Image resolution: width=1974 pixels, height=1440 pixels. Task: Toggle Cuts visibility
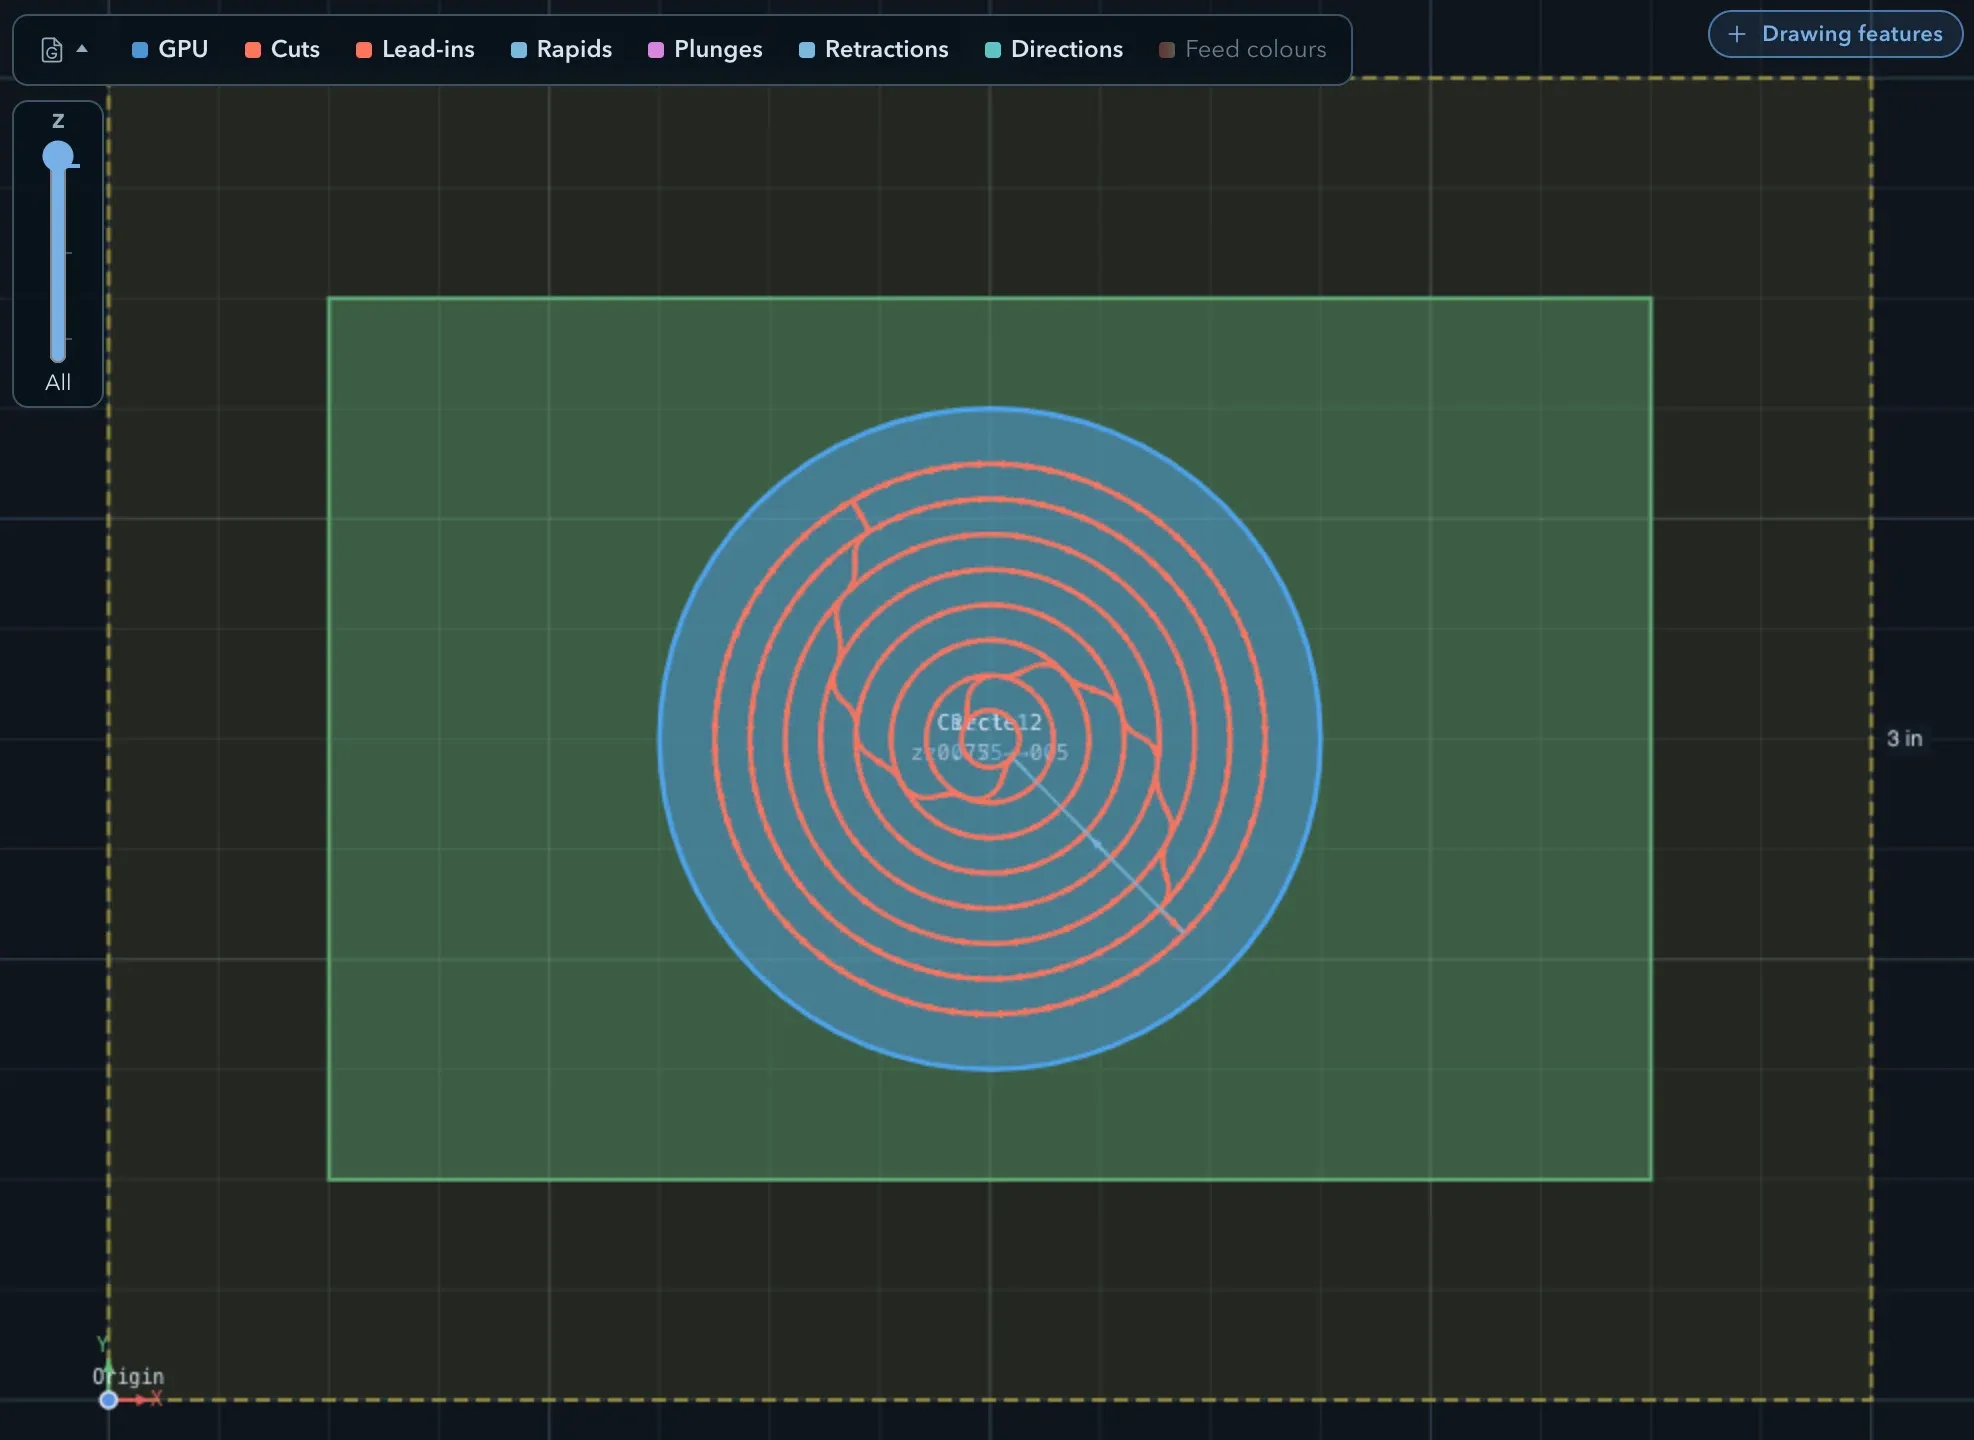[282, 49]
